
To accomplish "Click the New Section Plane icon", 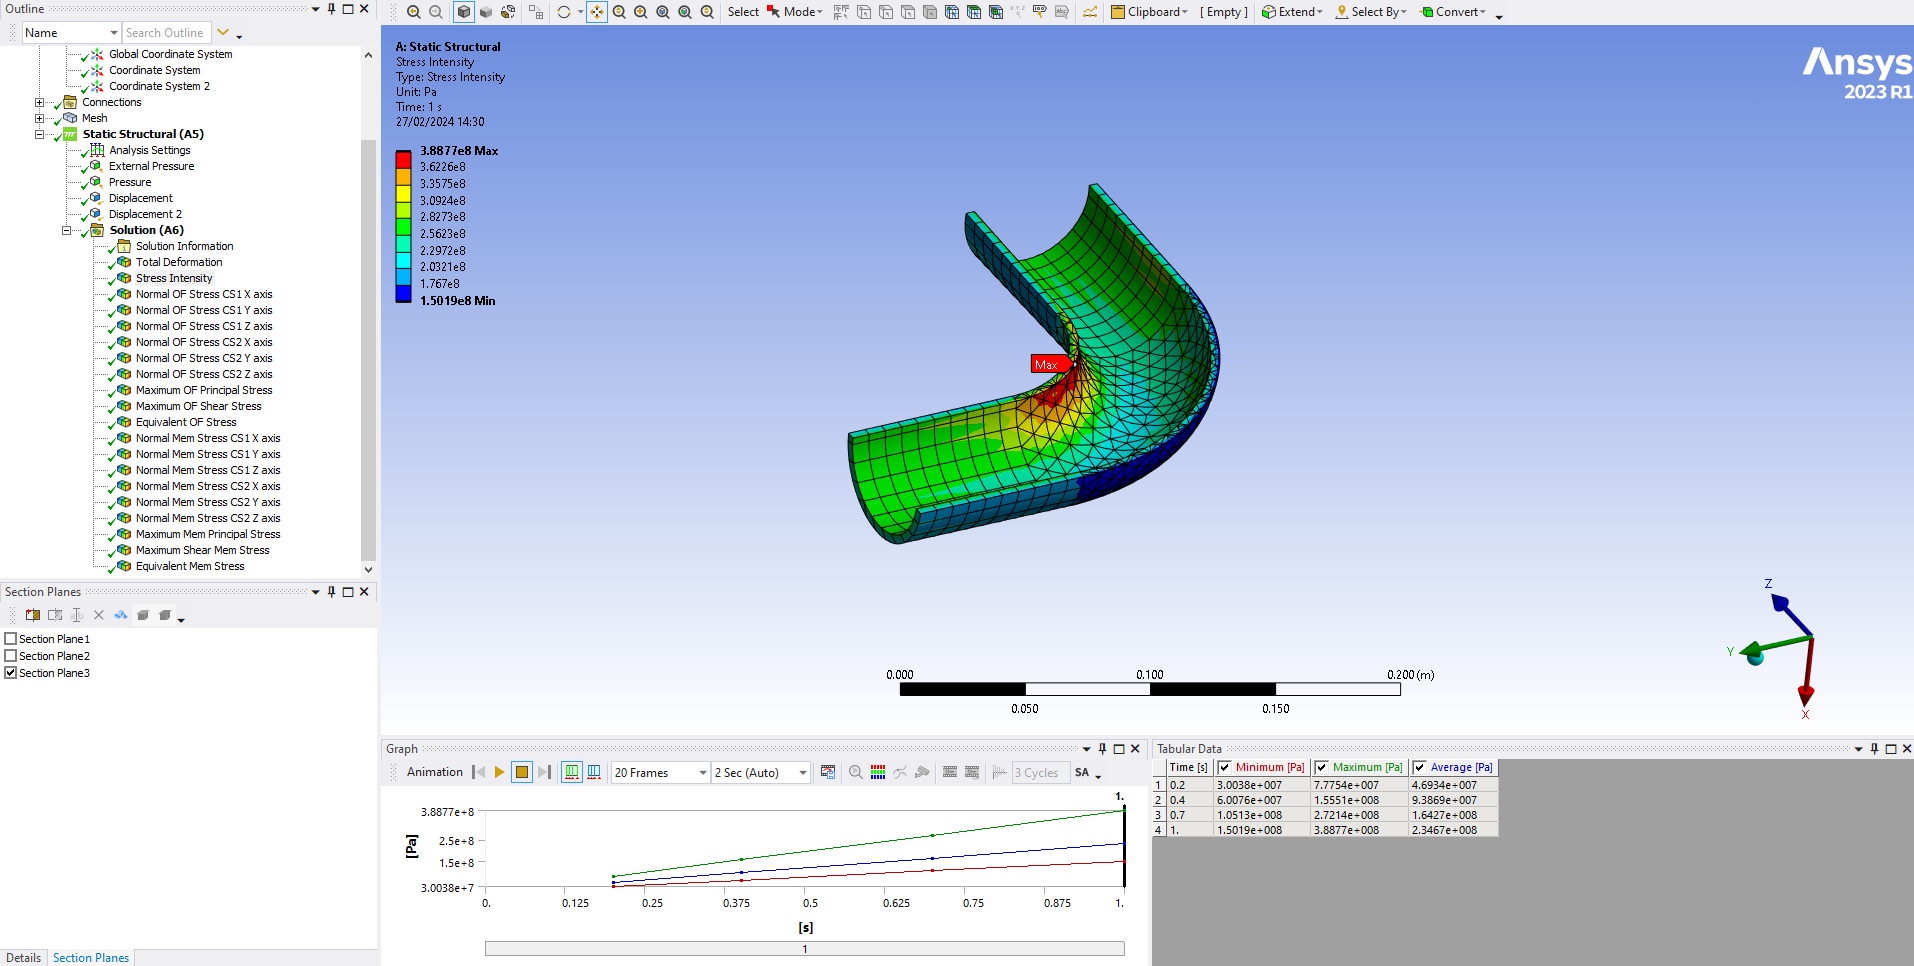I will coord(33,615).
